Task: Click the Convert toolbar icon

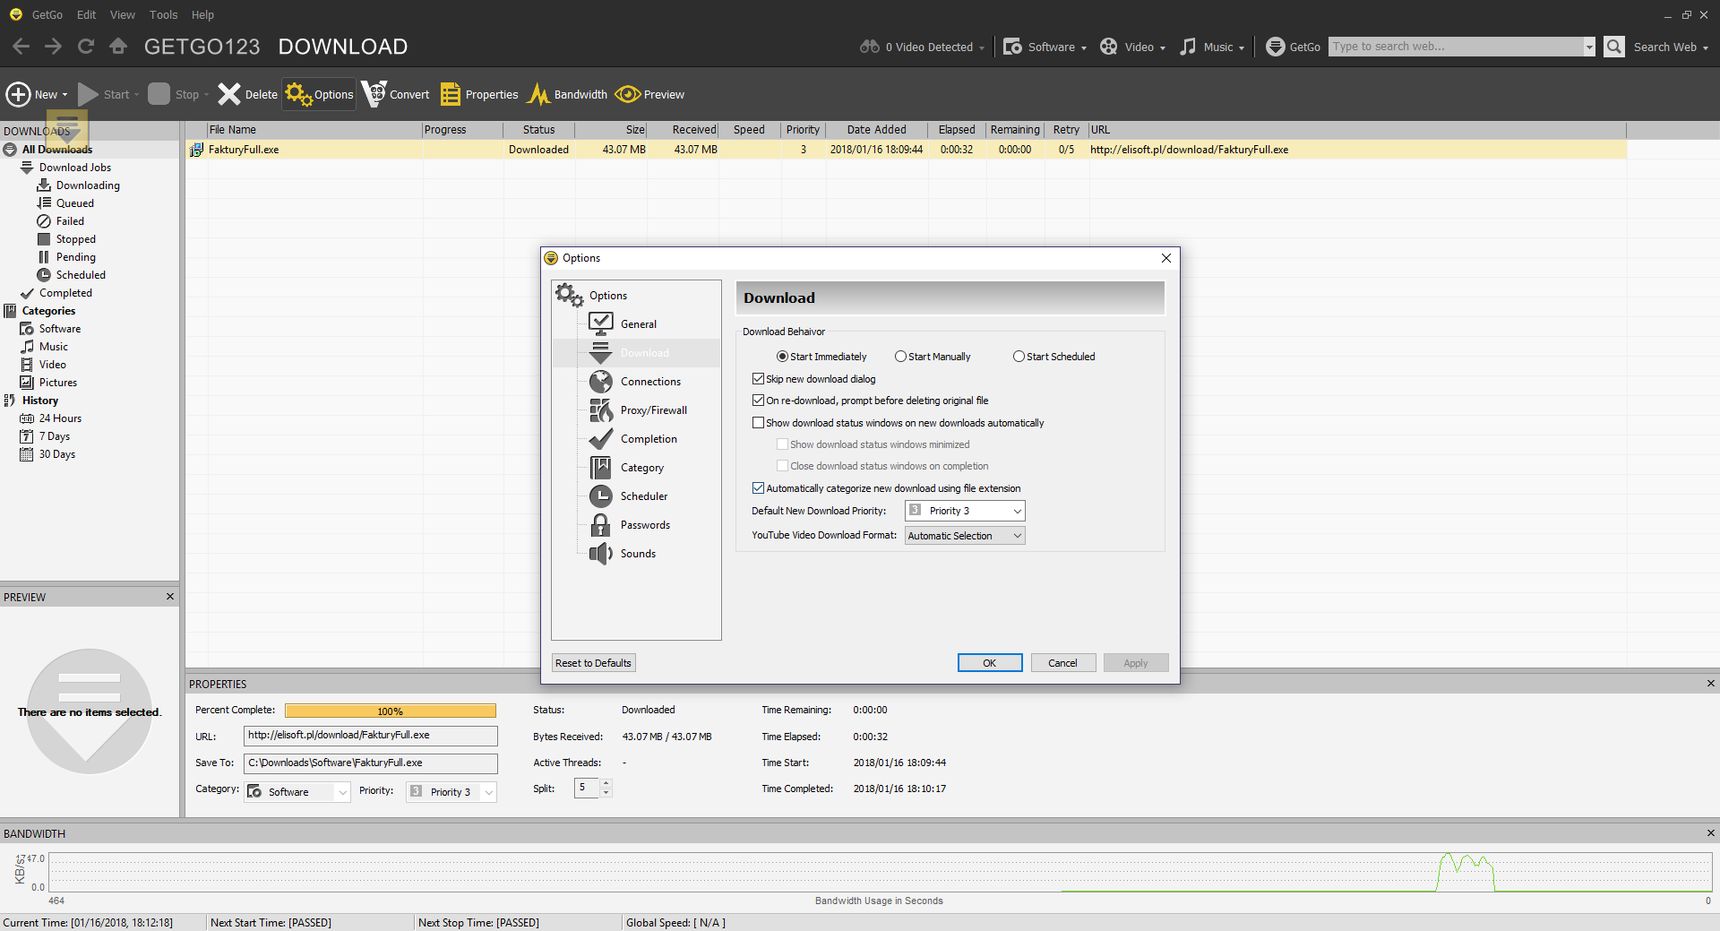Action: coord(374,94)
